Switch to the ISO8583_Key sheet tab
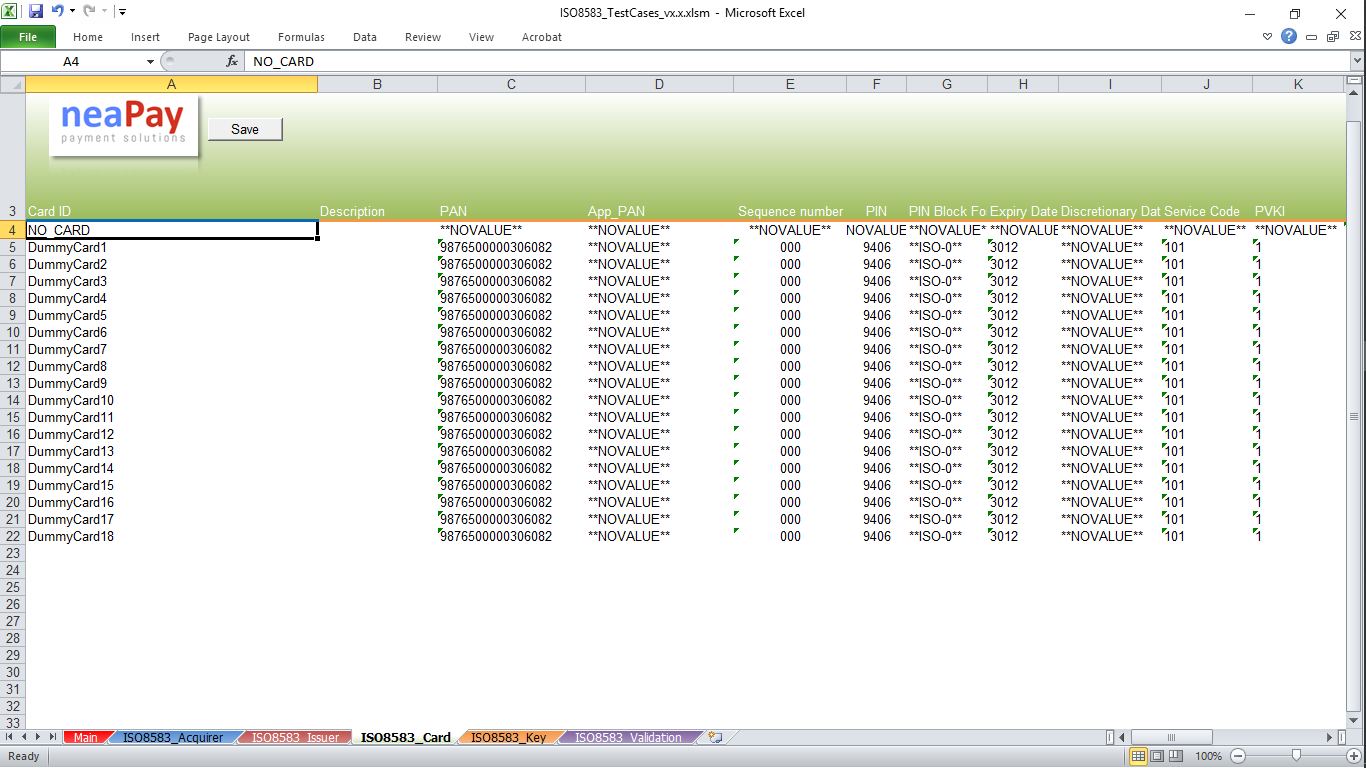The width and height of the screenshot is (1366, 768). 509,738
